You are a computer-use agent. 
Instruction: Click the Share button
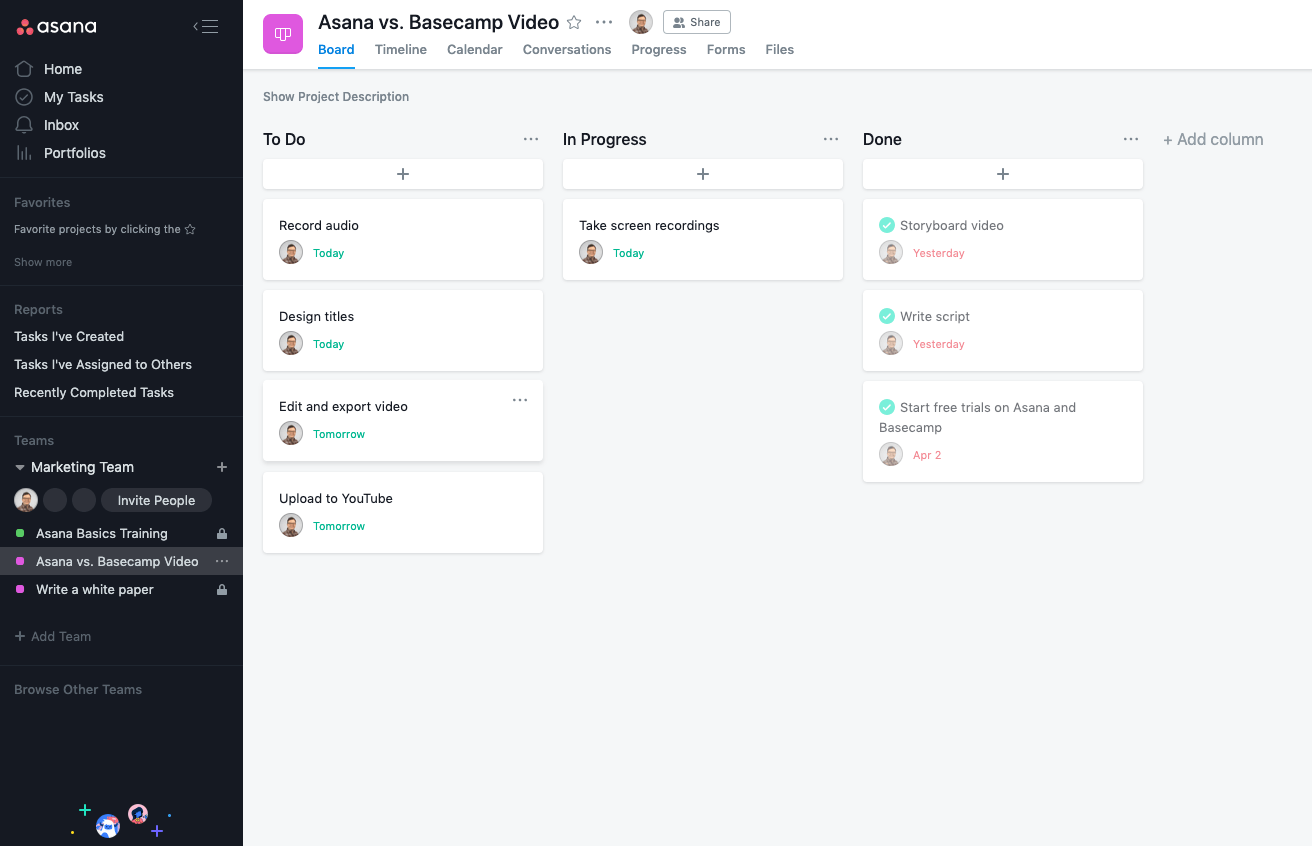(x=697, y=22)
